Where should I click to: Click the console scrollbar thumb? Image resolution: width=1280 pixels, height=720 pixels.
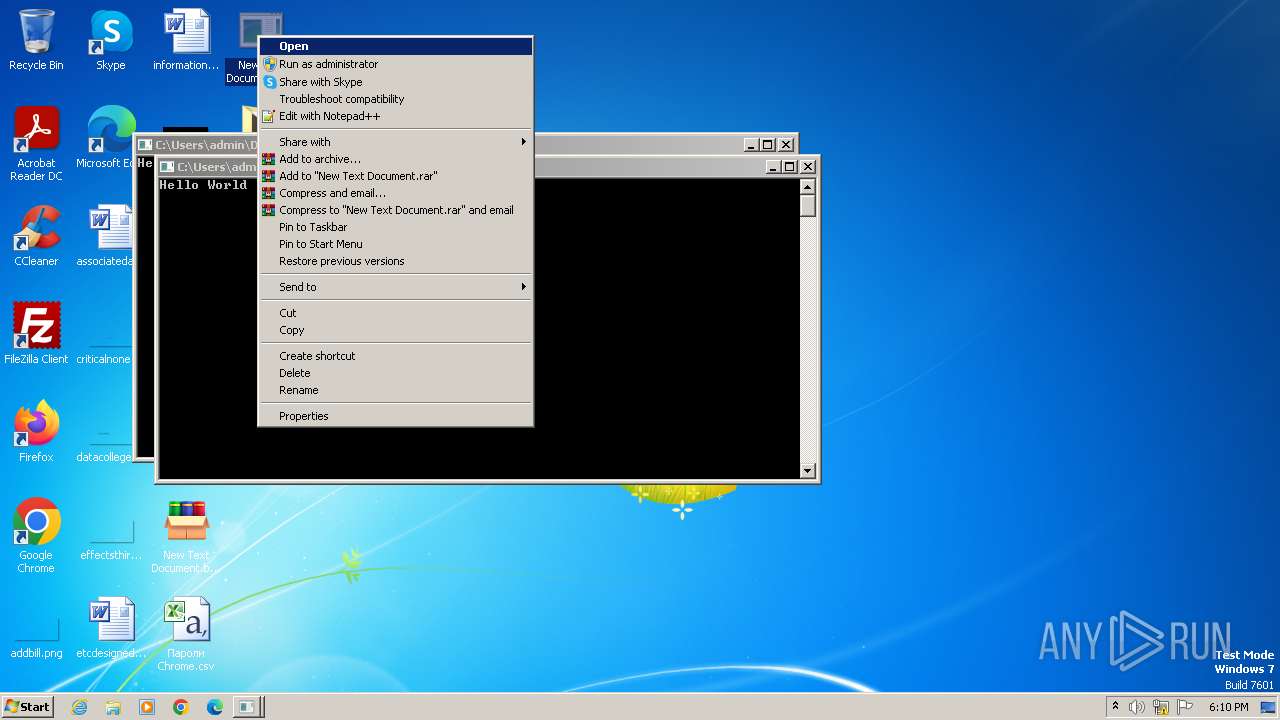tap(808, 206)
